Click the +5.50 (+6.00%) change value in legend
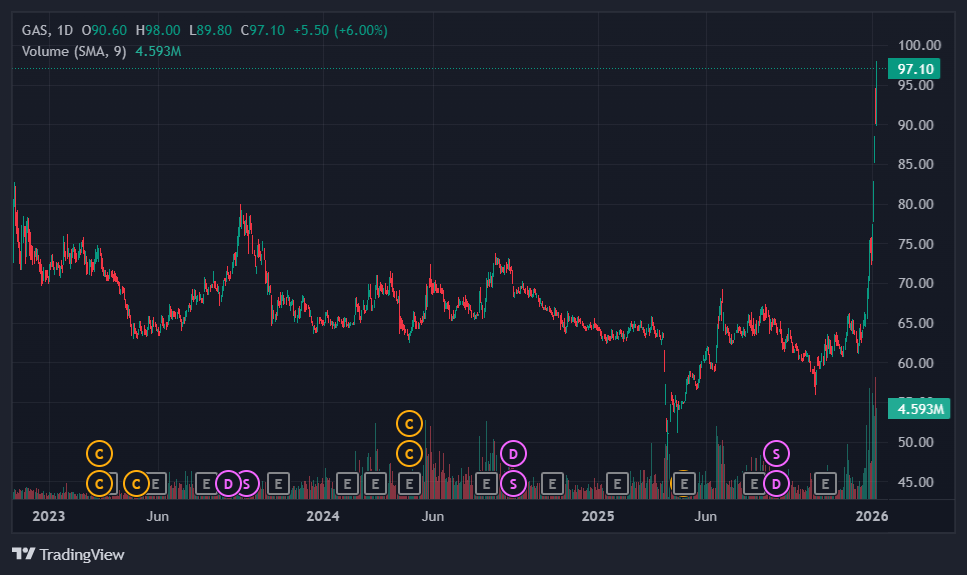The image size is (967, 575). coord(340,30)
